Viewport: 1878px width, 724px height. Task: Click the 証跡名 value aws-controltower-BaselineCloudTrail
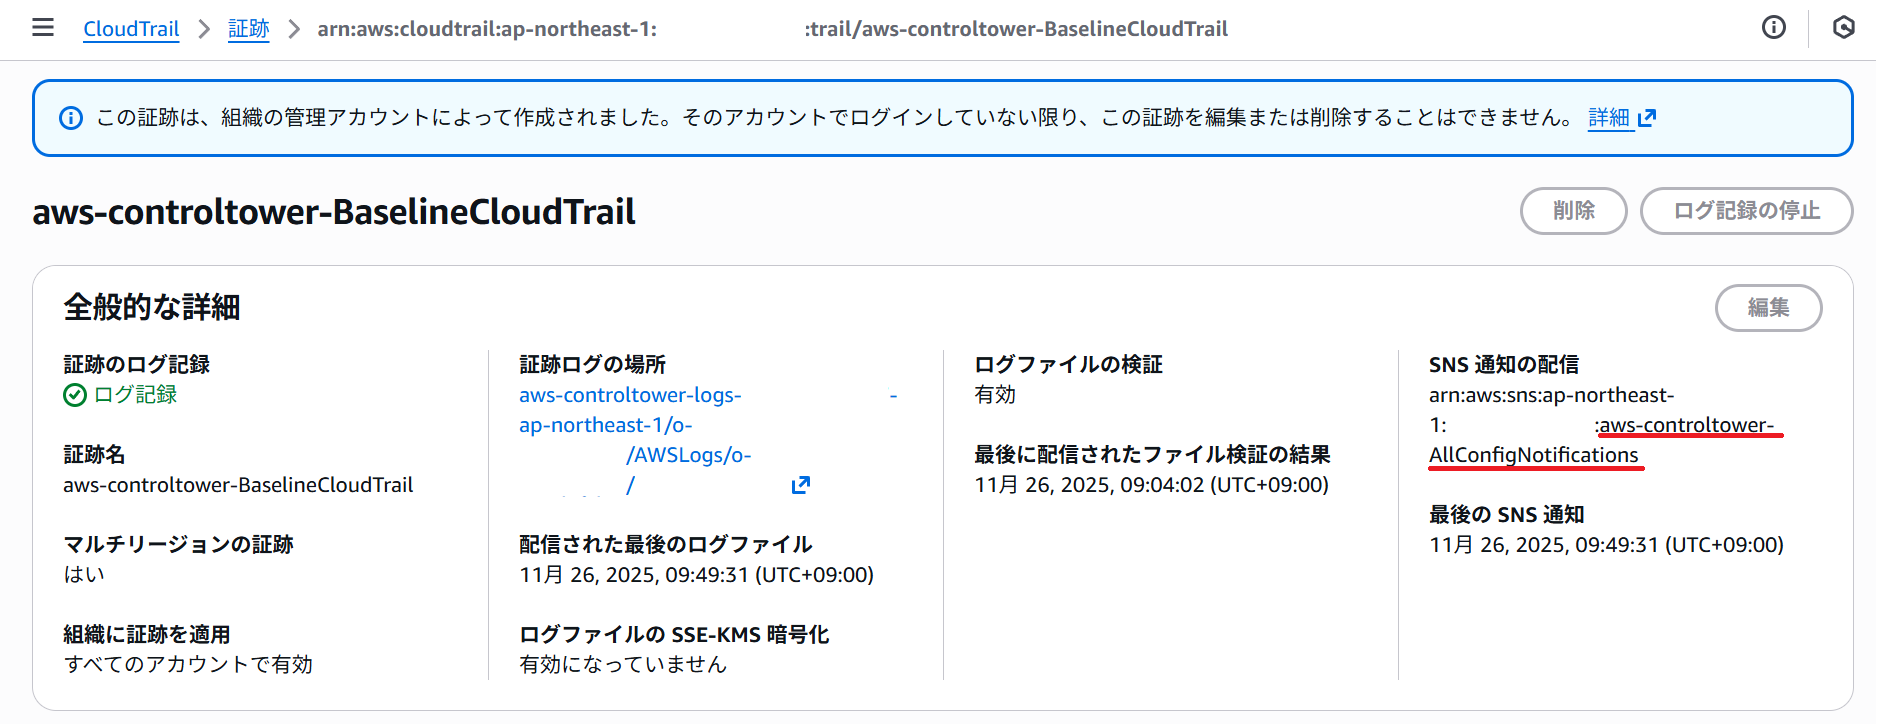[238, 485]
